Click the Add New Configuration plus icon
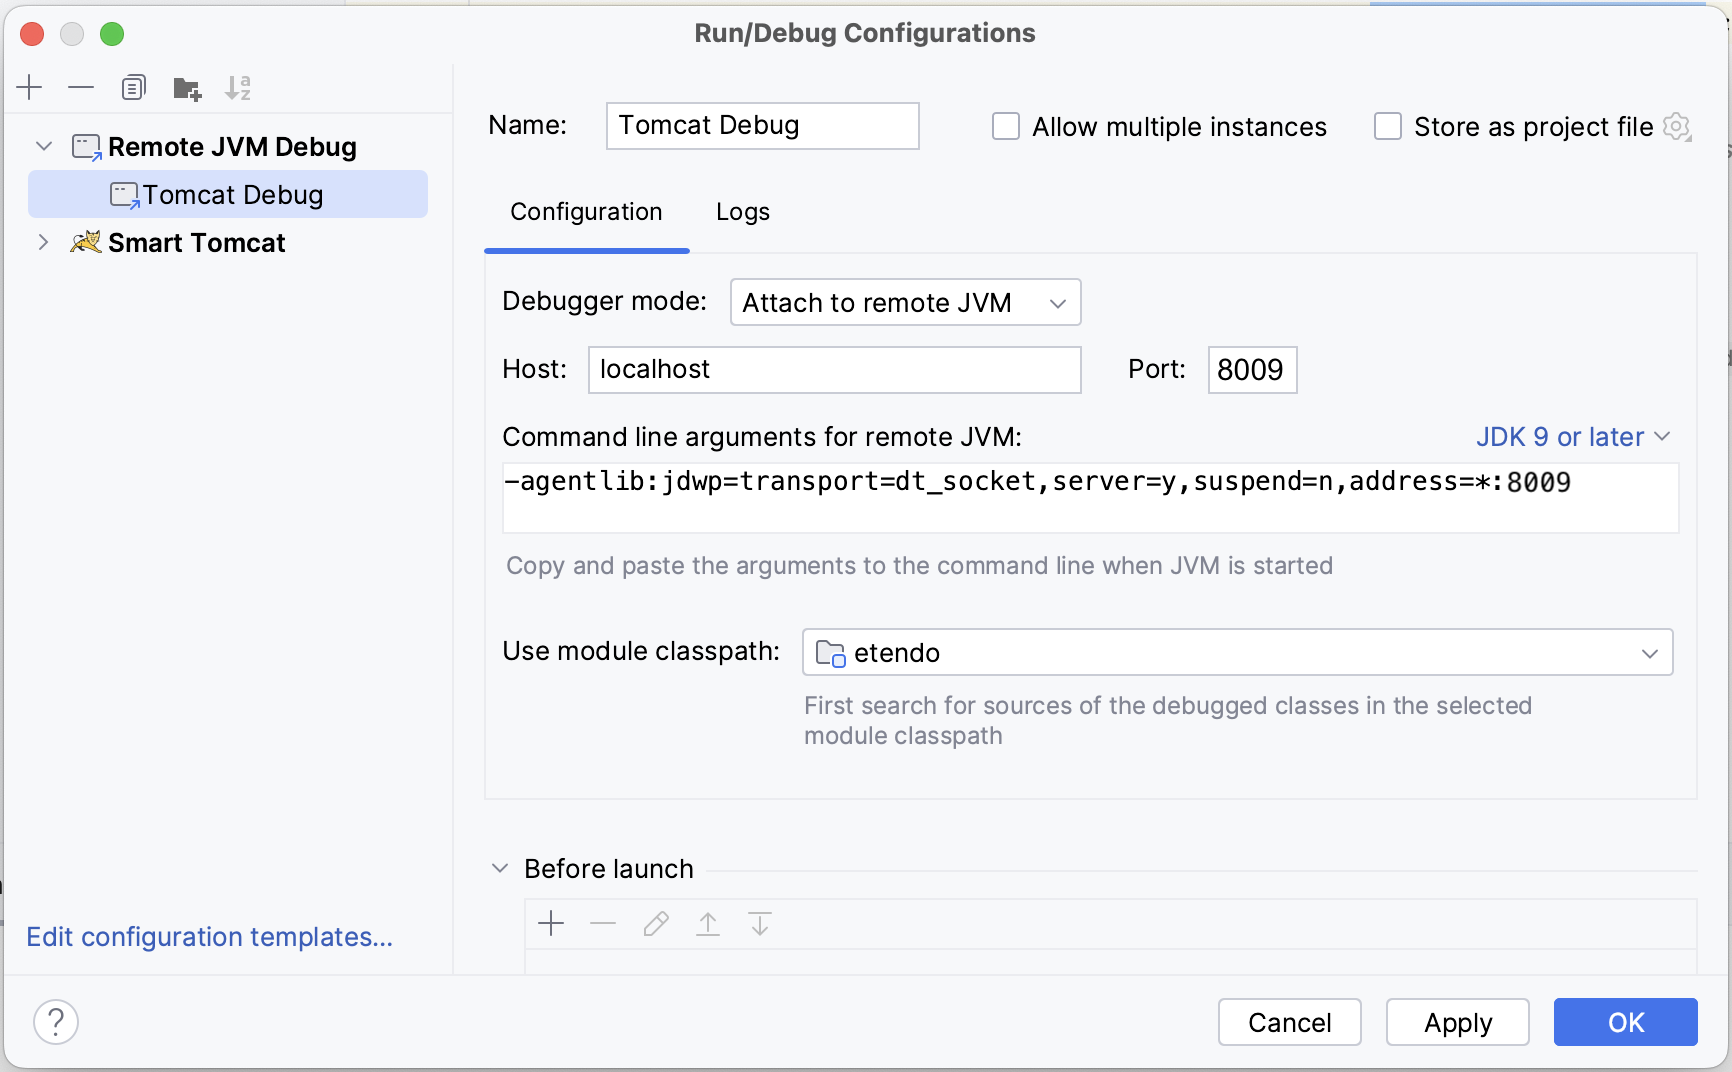This screenshot has width=1732, height=1072. pyautogui.click(x=30, y=88)
